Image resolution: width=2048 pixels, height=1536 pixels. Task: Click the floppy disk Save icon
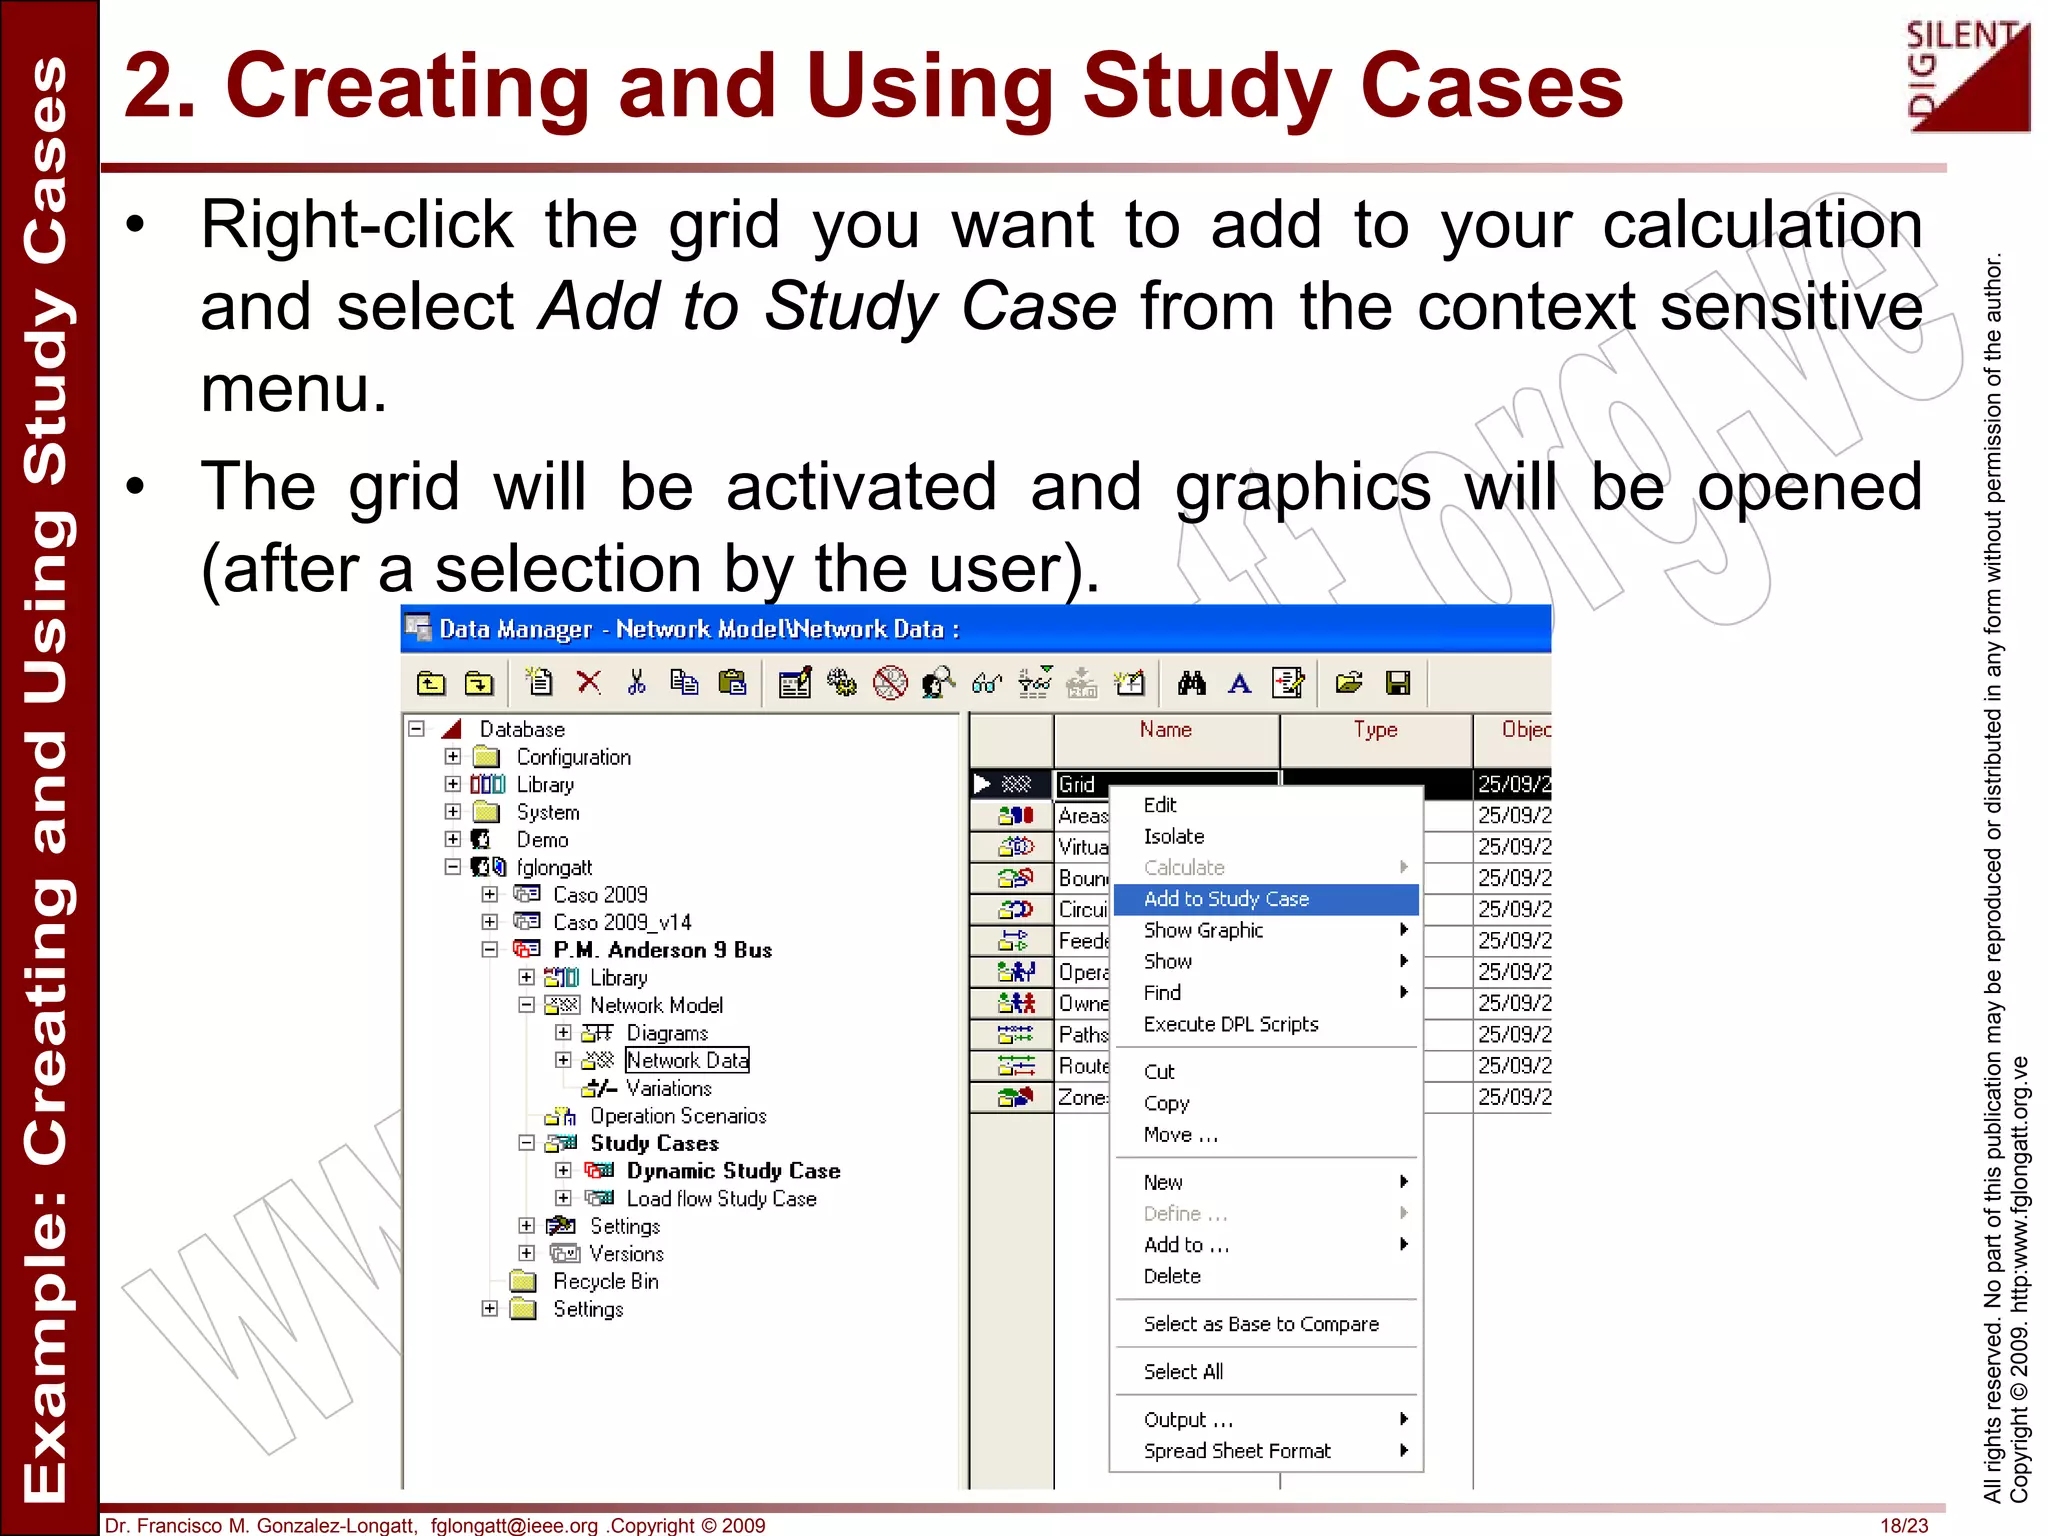point(1397,683)
